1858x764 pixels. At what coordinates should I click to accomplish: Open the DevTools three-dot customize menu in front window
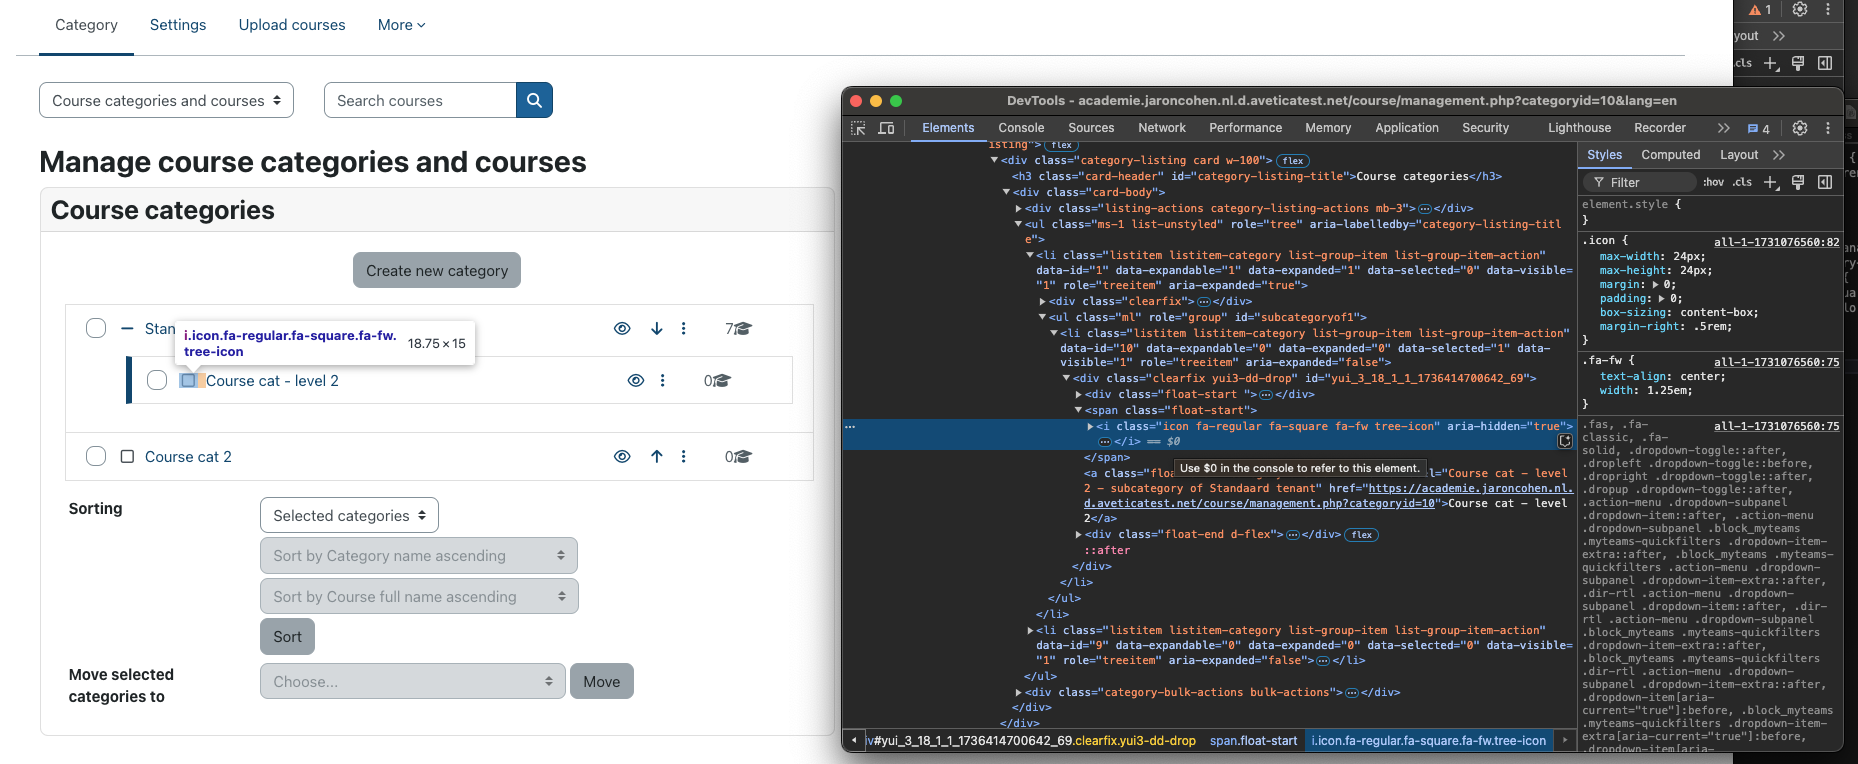[x=1828, y=128]
